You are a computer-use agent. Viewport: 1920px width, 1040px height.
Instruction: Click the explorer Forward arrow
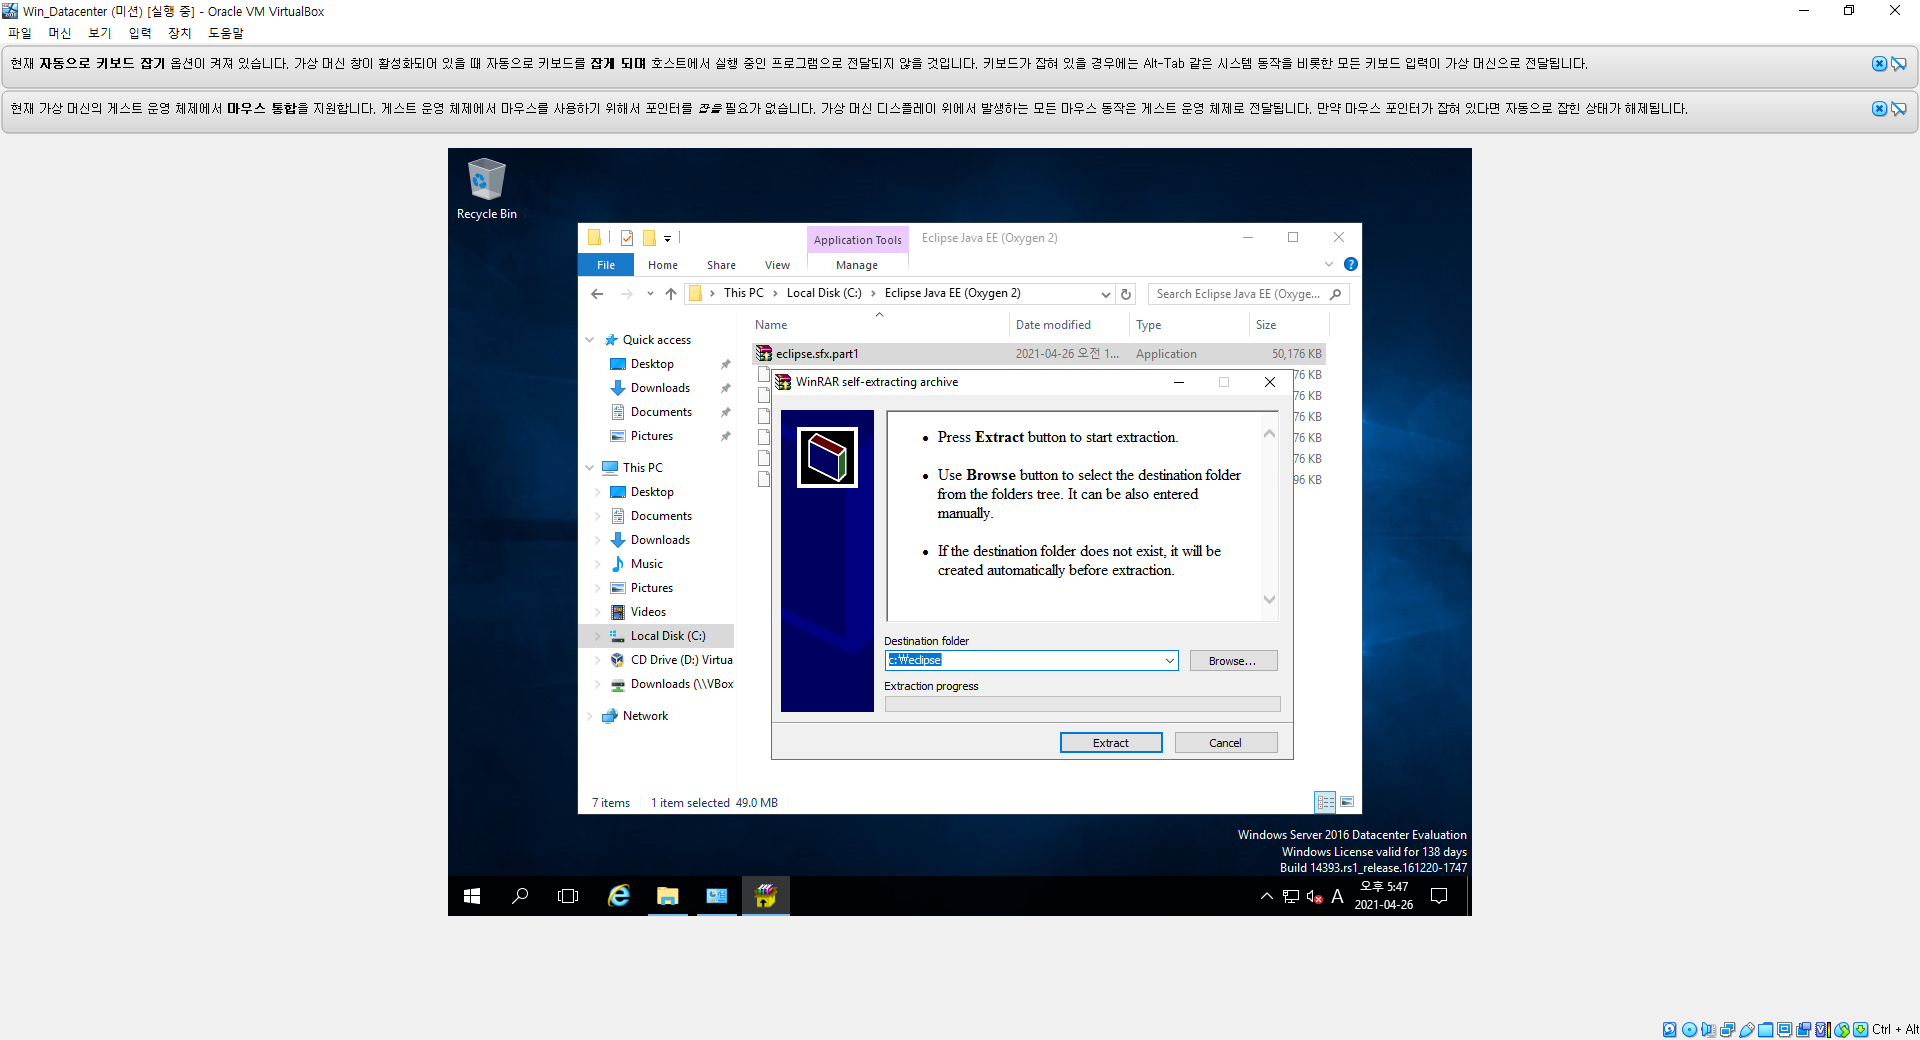(627, 294)
